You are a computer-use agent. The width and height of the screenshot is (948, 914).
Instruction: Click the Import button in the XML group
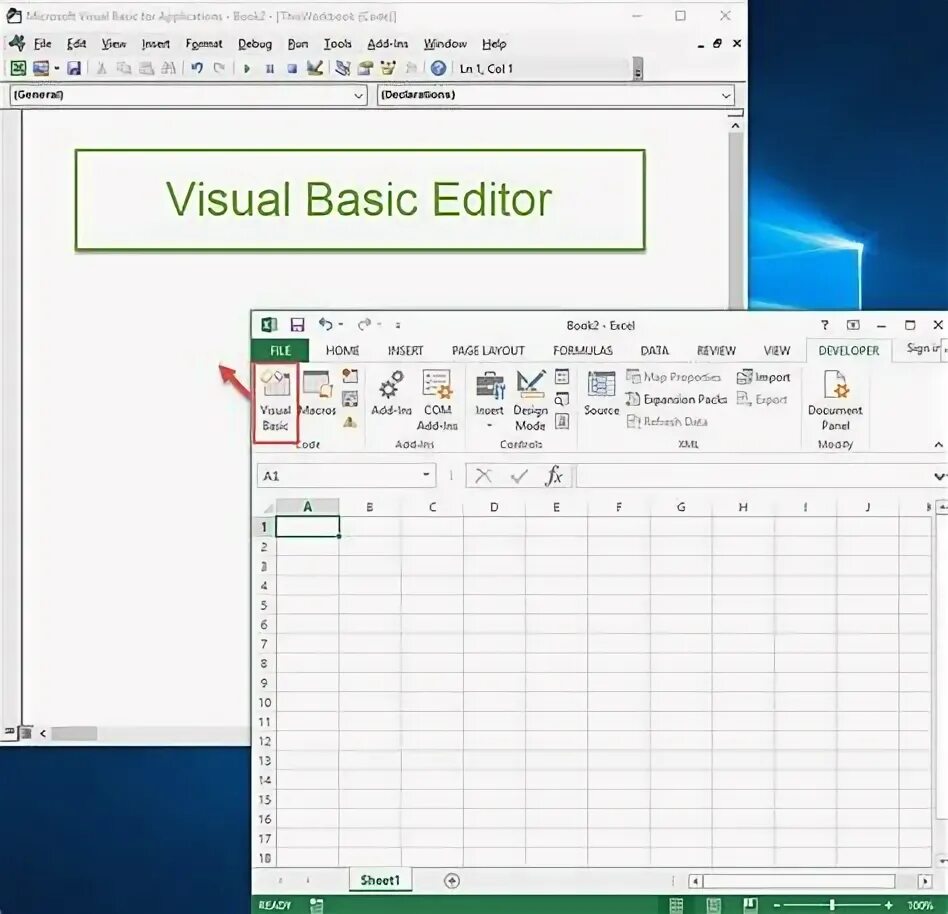(766, 377)
